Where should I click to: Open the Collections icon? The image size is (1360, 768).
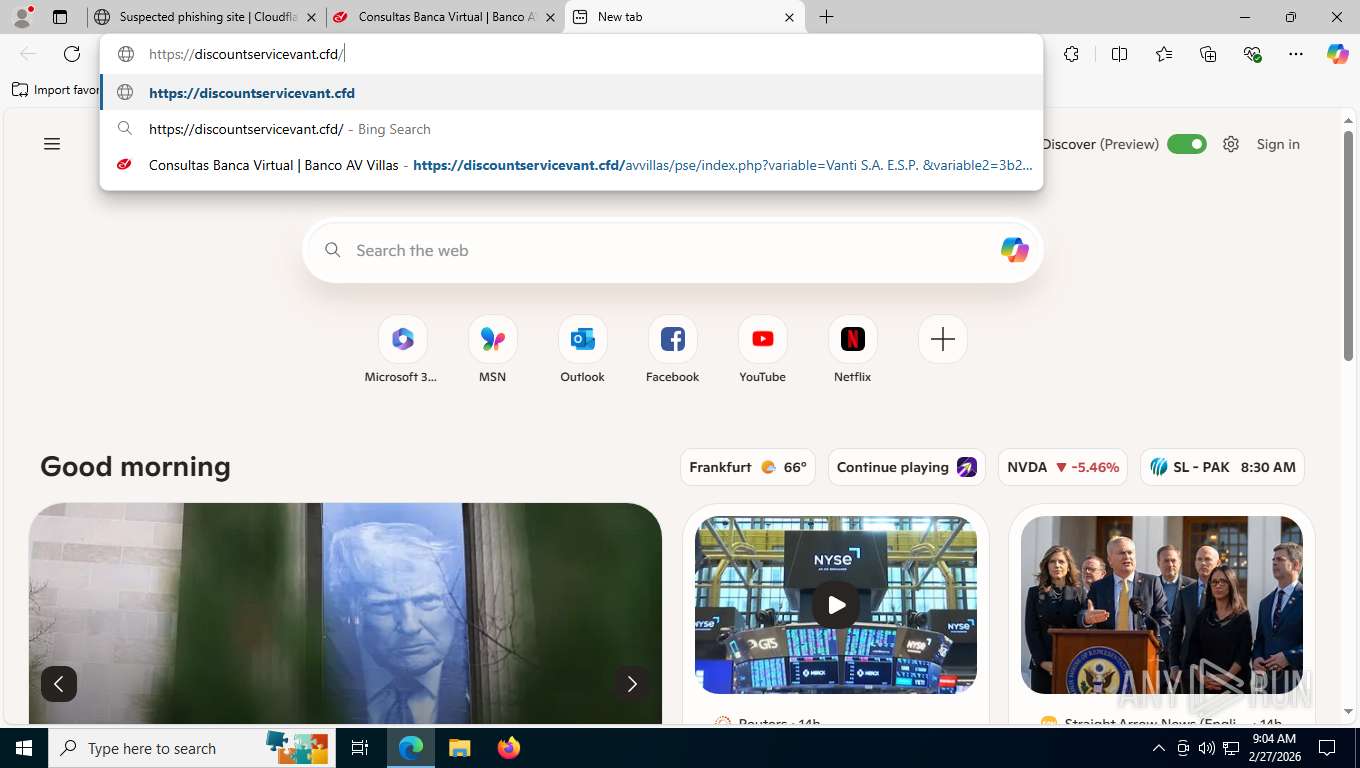tap(1208, 54)
